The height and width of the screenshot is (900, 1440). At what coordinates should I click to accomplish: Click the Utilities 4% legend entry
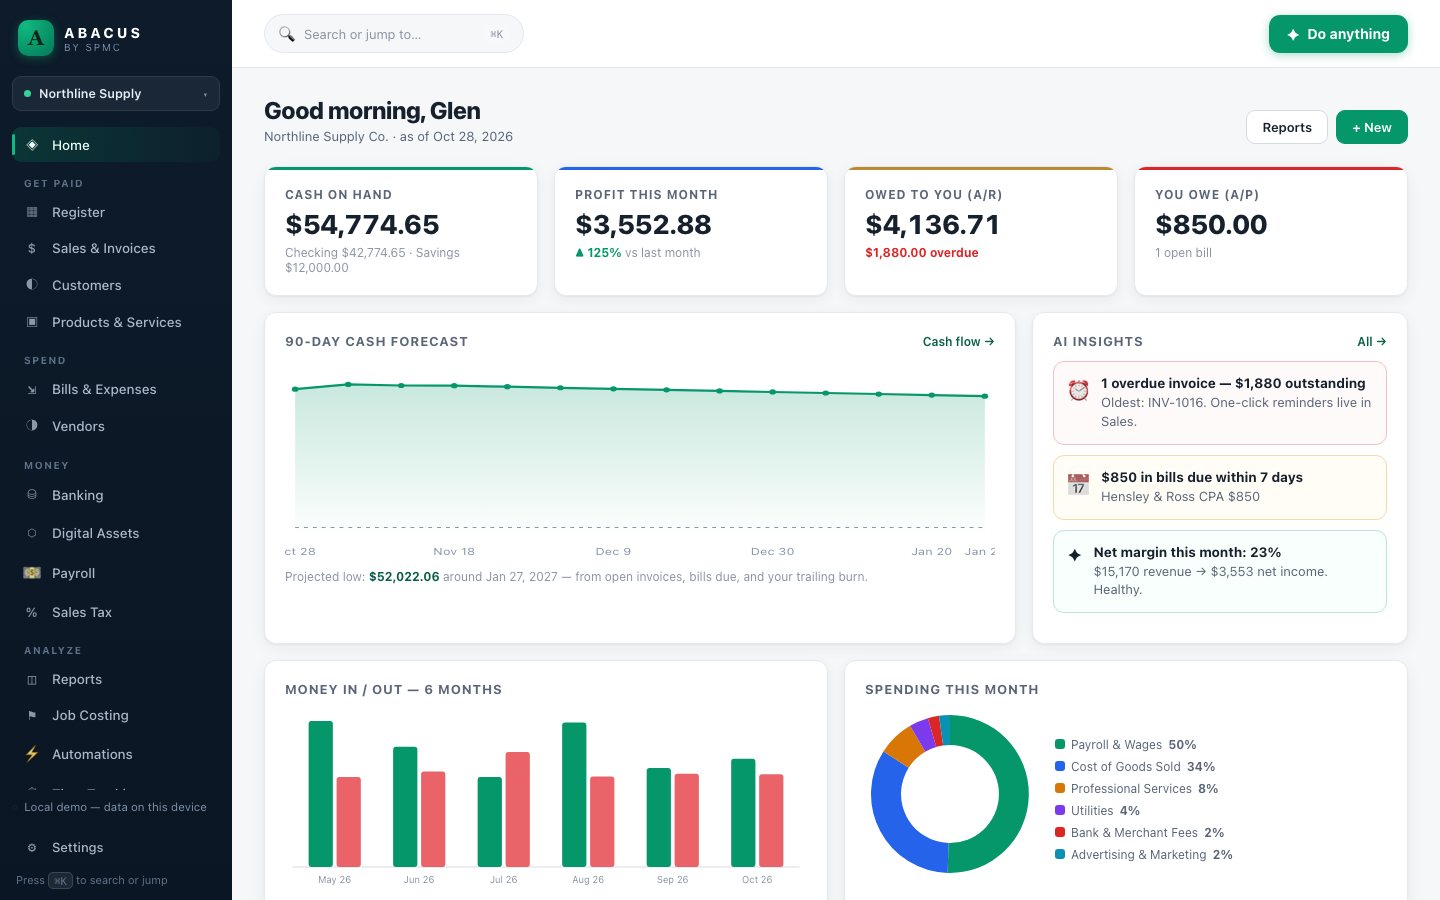(x=1098, y=811)
